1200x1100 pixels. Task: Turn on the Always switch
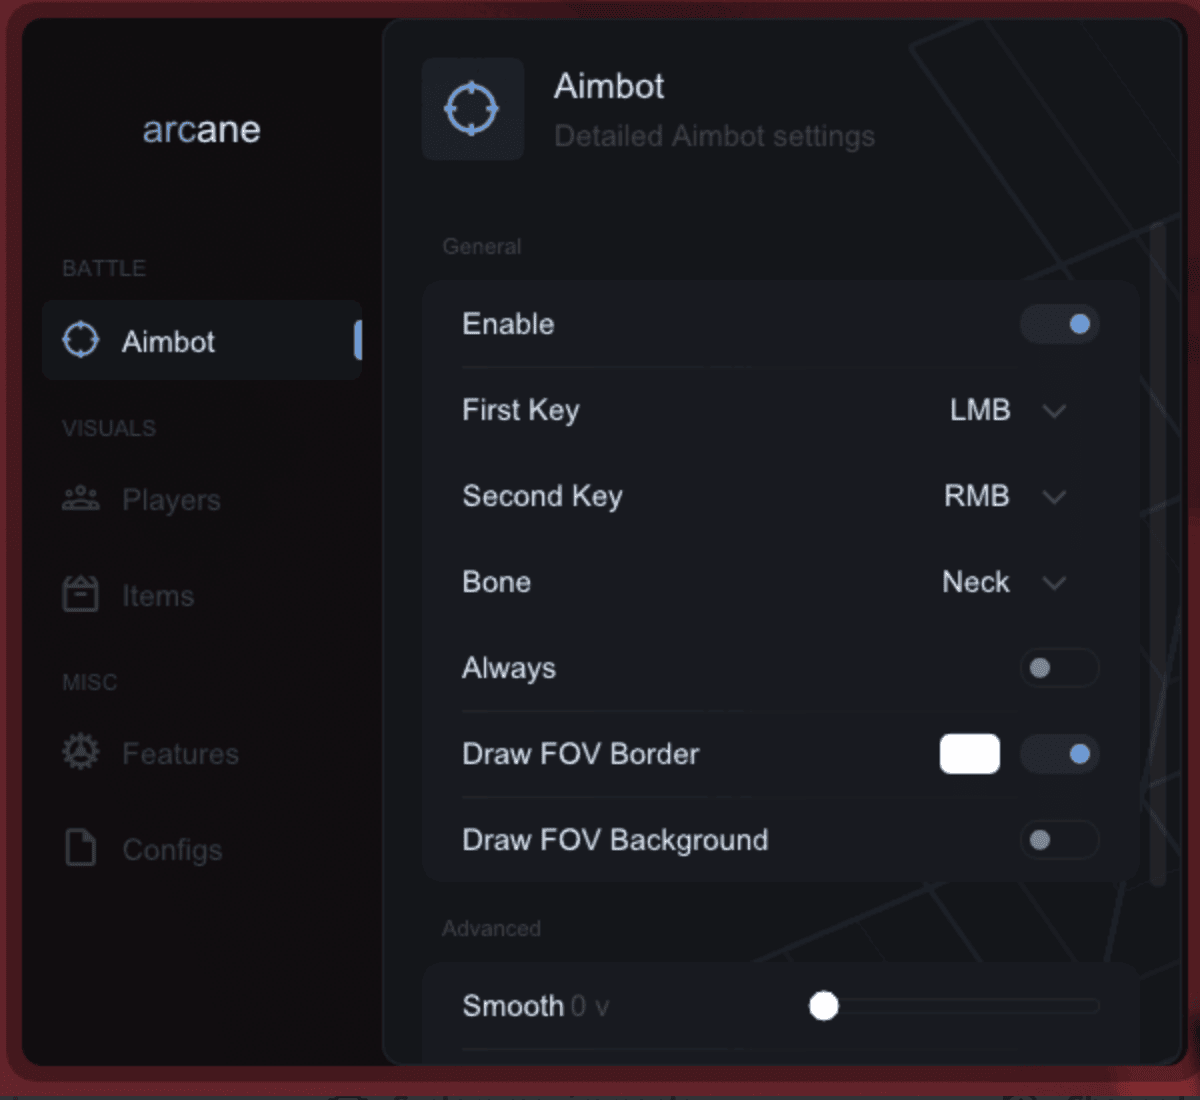[x=1060, y=668]
